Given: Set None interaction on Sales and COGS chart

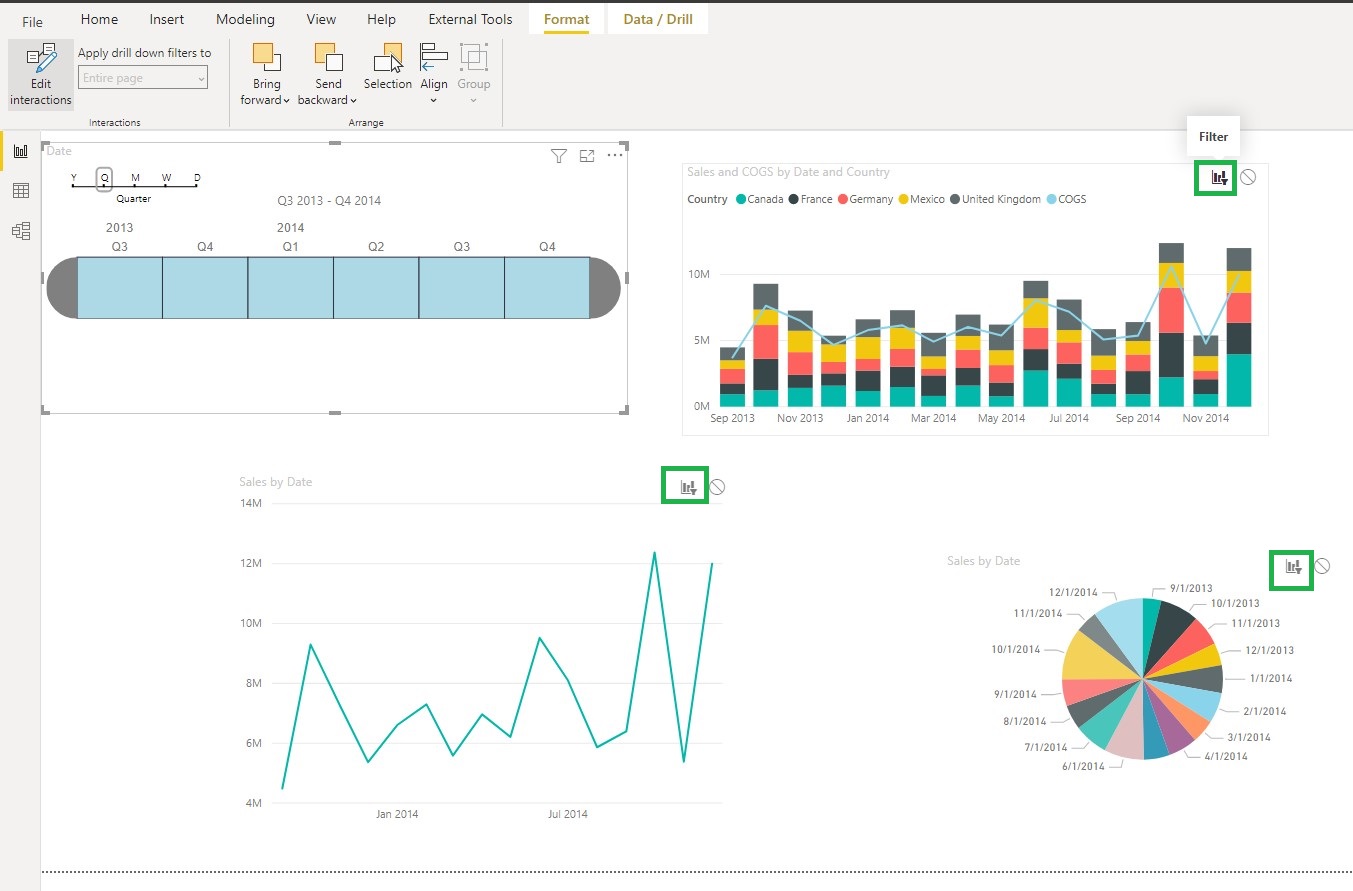Looking at the screenshot, I should 1248,178.
